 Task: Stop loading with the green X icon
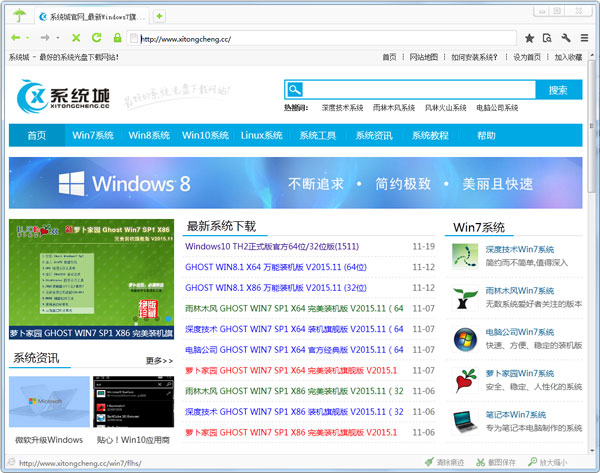[x=76, y=38]
